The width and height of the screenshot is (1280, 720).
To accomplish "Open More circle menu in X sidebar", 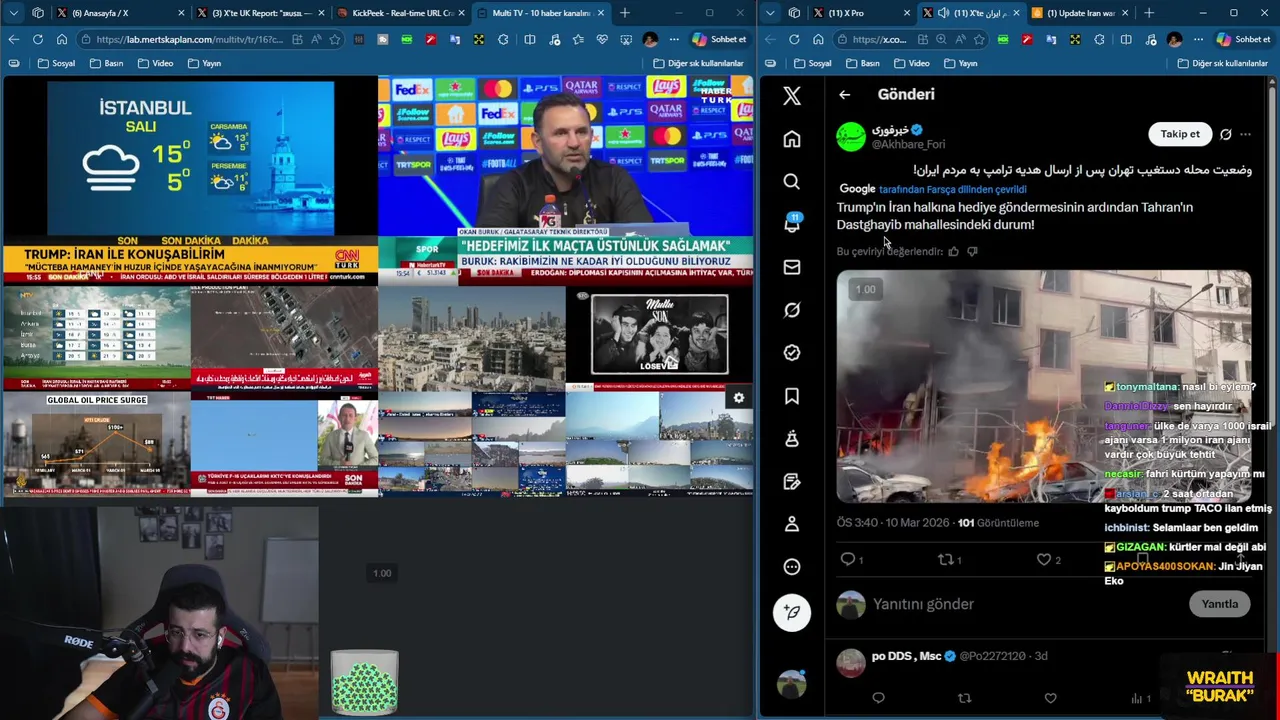I will point(792,567).
